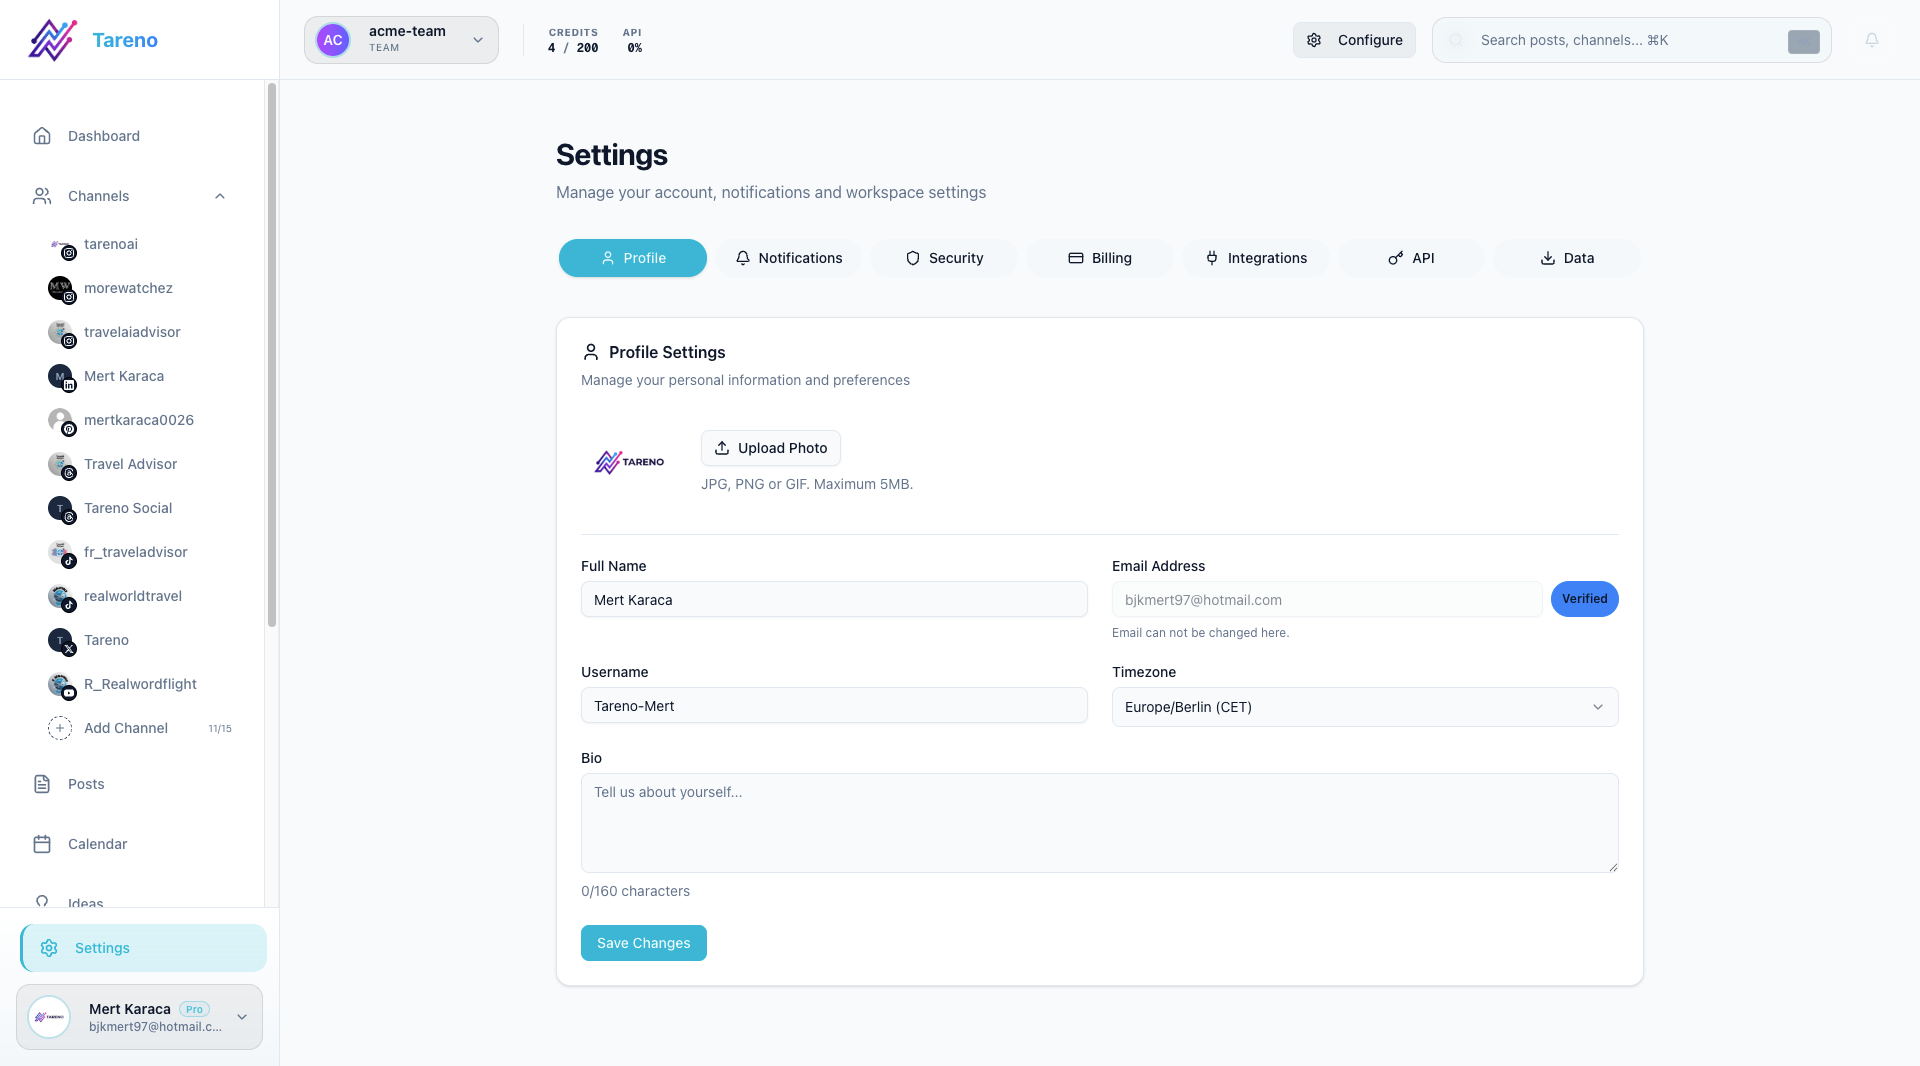This screenshot has width=1920, height=1066.
Task: Click the Verified badge on email
Action: click(1584, 599)
